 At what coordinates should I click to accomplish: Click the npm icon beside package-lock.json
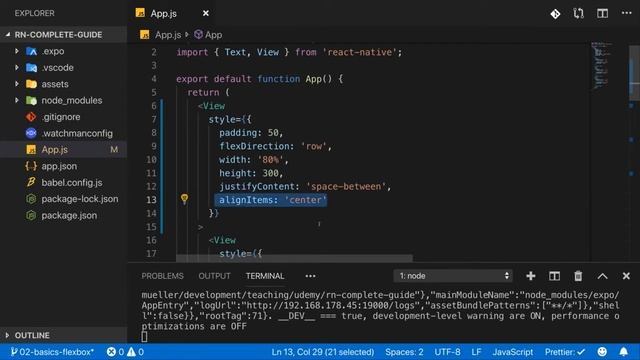tap(31, 199)
